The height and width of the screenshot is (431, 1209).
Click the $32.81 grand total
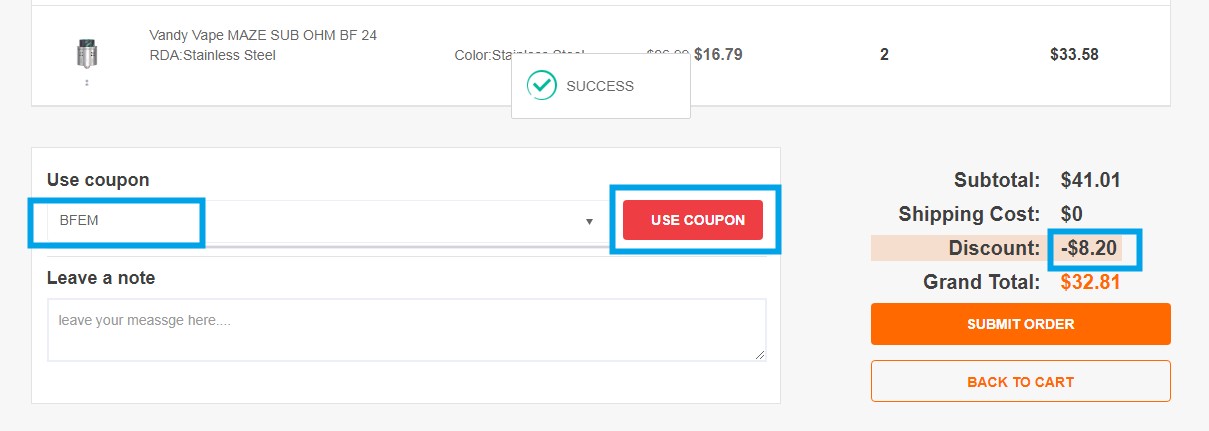click(x=1090, y=282)
